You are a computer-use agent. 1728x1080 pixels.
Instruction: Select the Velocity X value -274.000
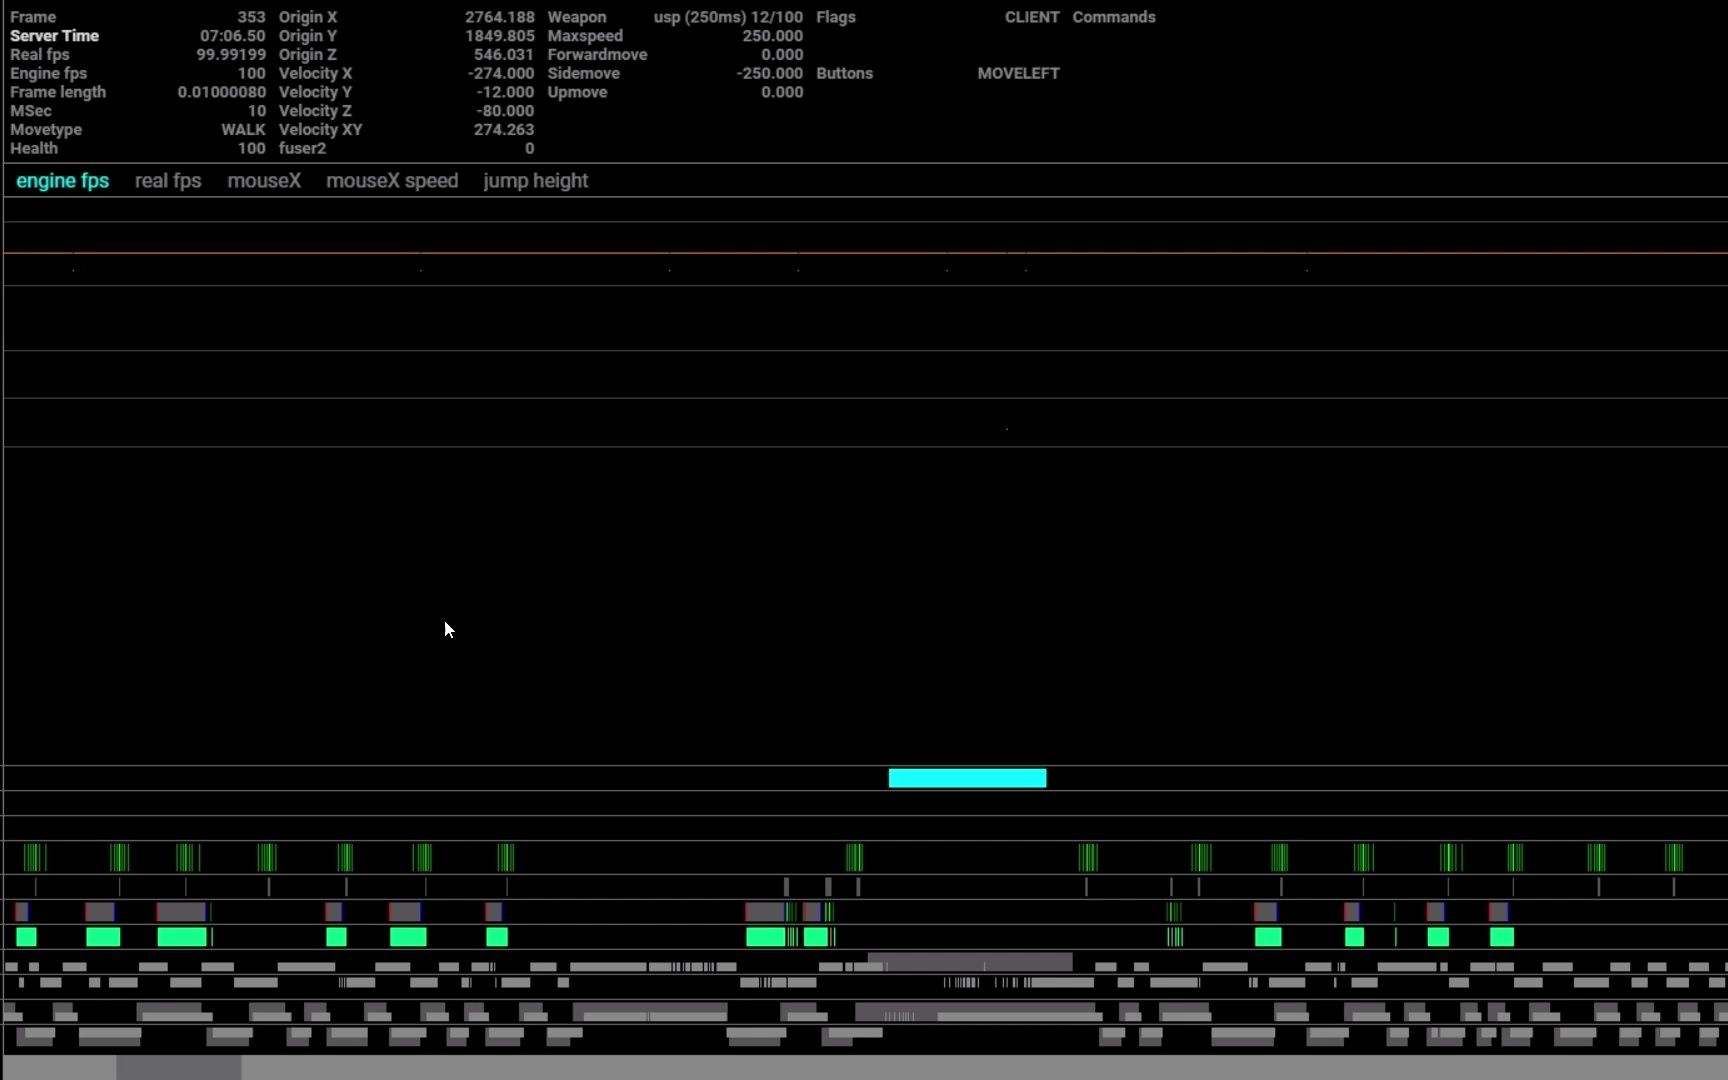[x=500, y=73]
